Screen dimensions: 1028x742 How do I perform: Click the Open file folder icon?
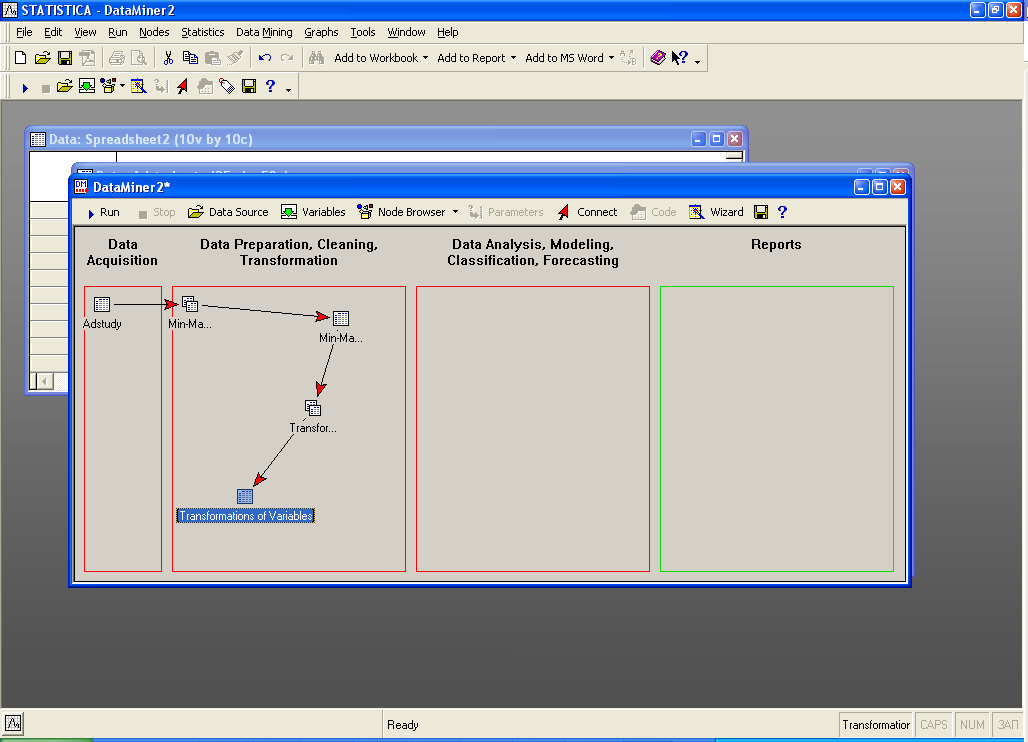click(x=43, y=58)
